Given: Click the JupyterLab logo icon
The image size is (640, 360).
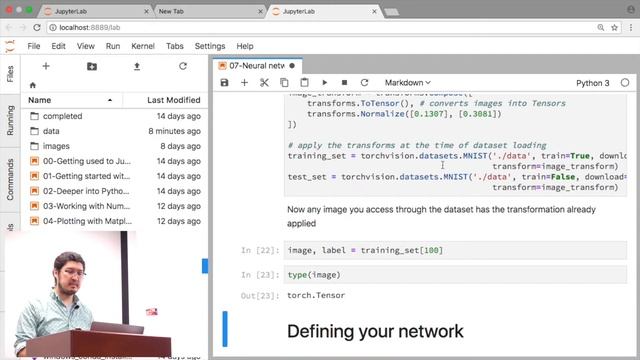Looking at the screenshot, I should pyautogui.click(x=10, y=46).
